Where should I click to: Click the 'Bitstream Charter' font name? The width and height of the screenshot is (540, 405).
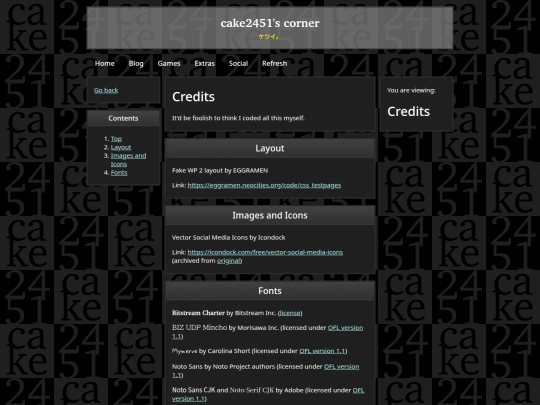pyautogui.click(x=198, y=313)
